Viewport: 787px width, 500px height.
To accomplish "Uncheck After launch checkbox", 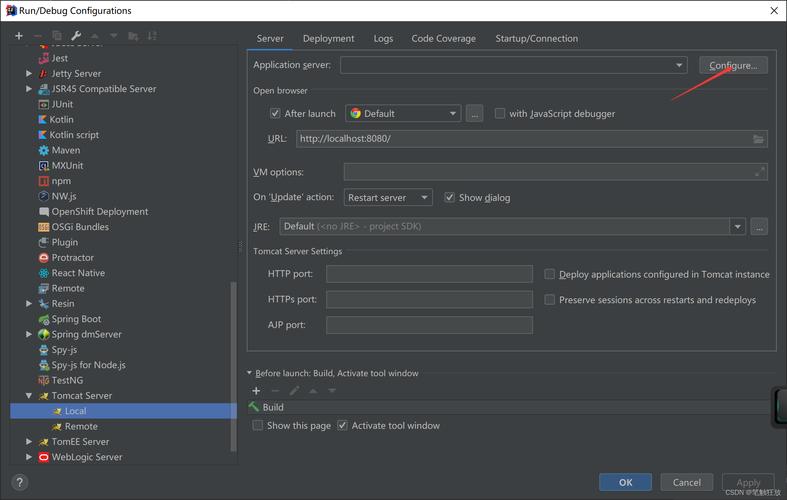I will 275,113.
